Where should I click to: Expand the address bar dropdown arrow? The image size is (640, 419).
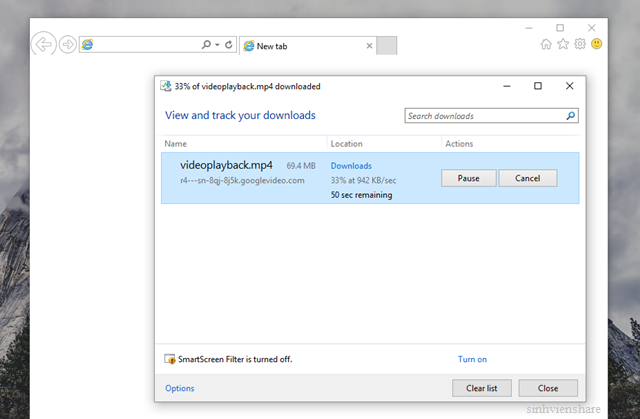point(217,45)
